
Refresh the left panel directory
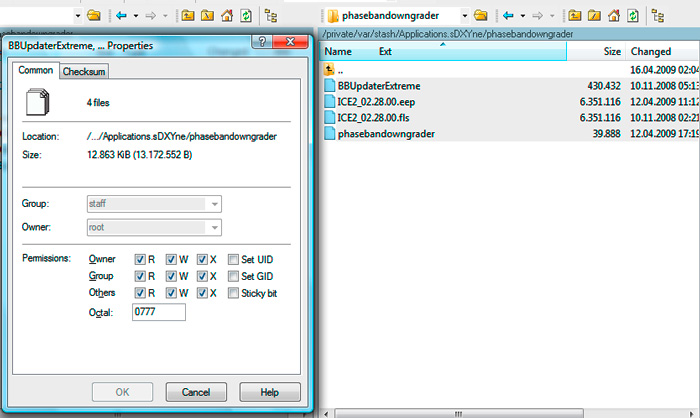pyautogui.click(x=246, y=16)
